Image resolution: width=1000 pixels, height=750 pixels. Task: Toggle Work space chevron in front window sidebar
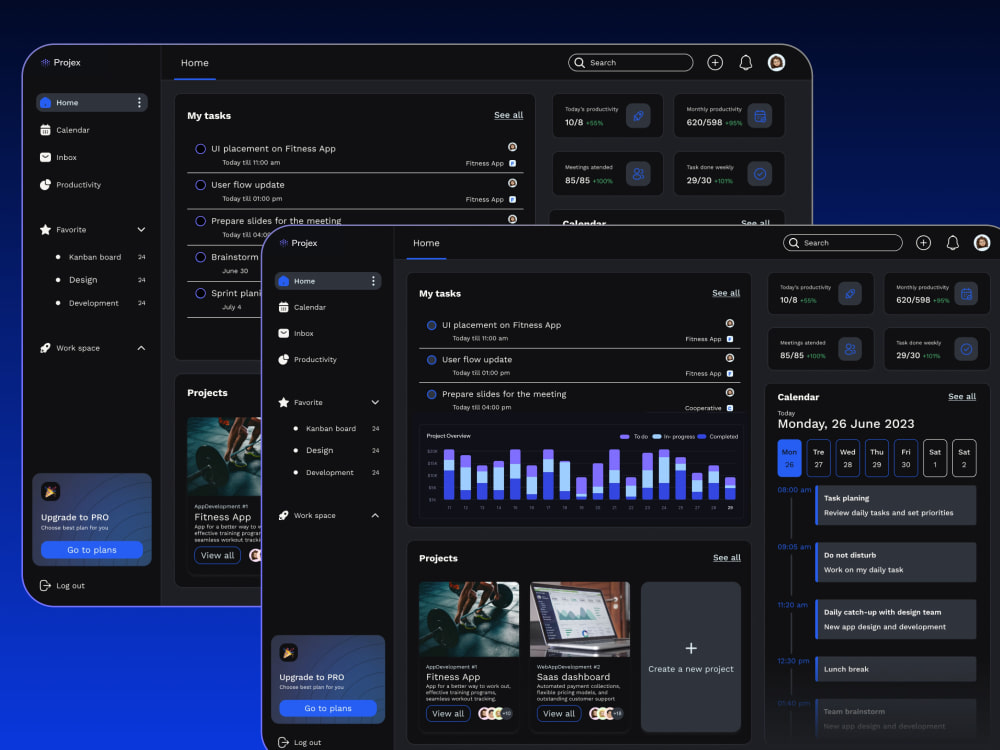pyautogui.click(x=375, y=515)
